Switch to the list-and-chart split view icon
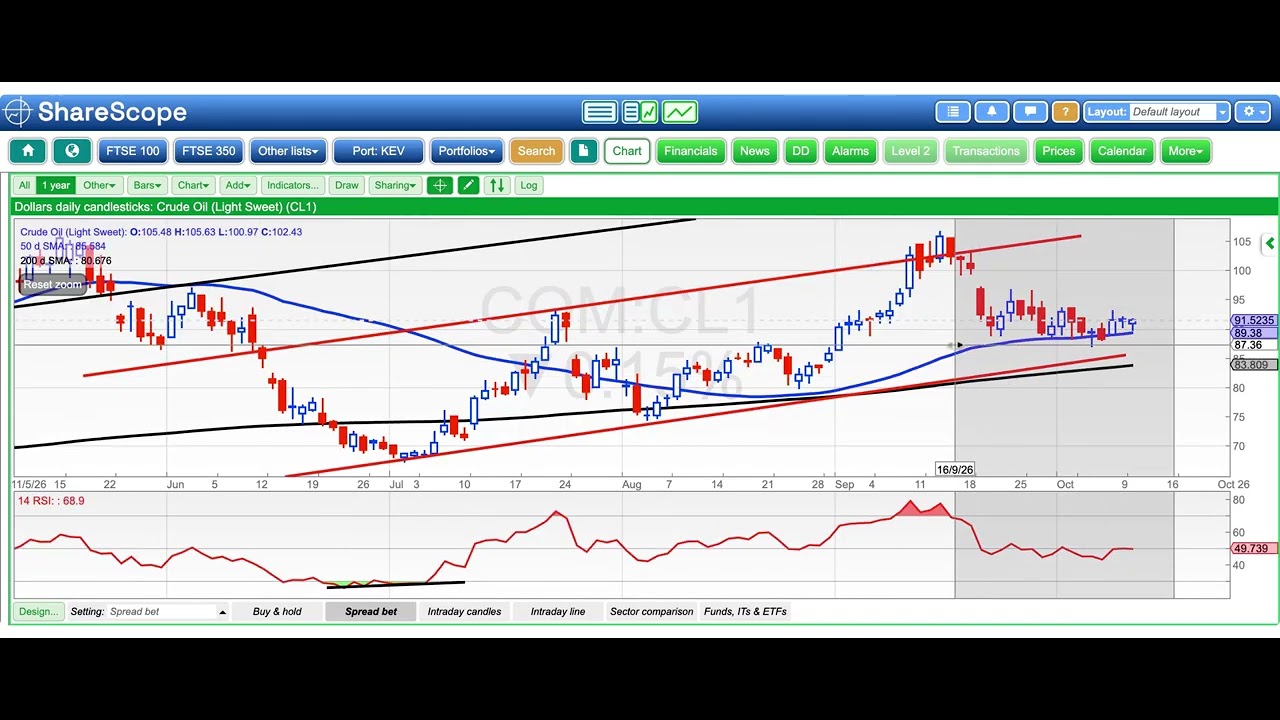This screenshot has height=720, width=1280. coord(640,112)
